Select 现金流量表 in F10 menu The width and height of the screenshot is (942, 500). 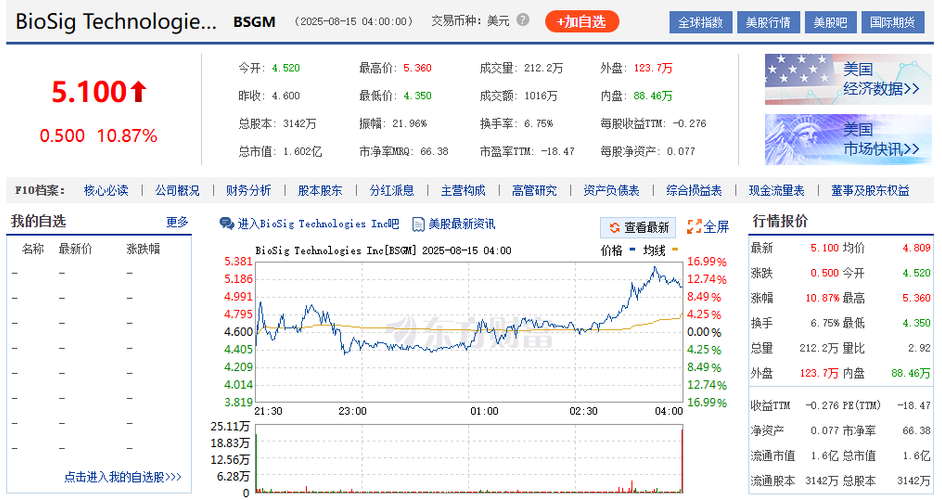[776, 191]
